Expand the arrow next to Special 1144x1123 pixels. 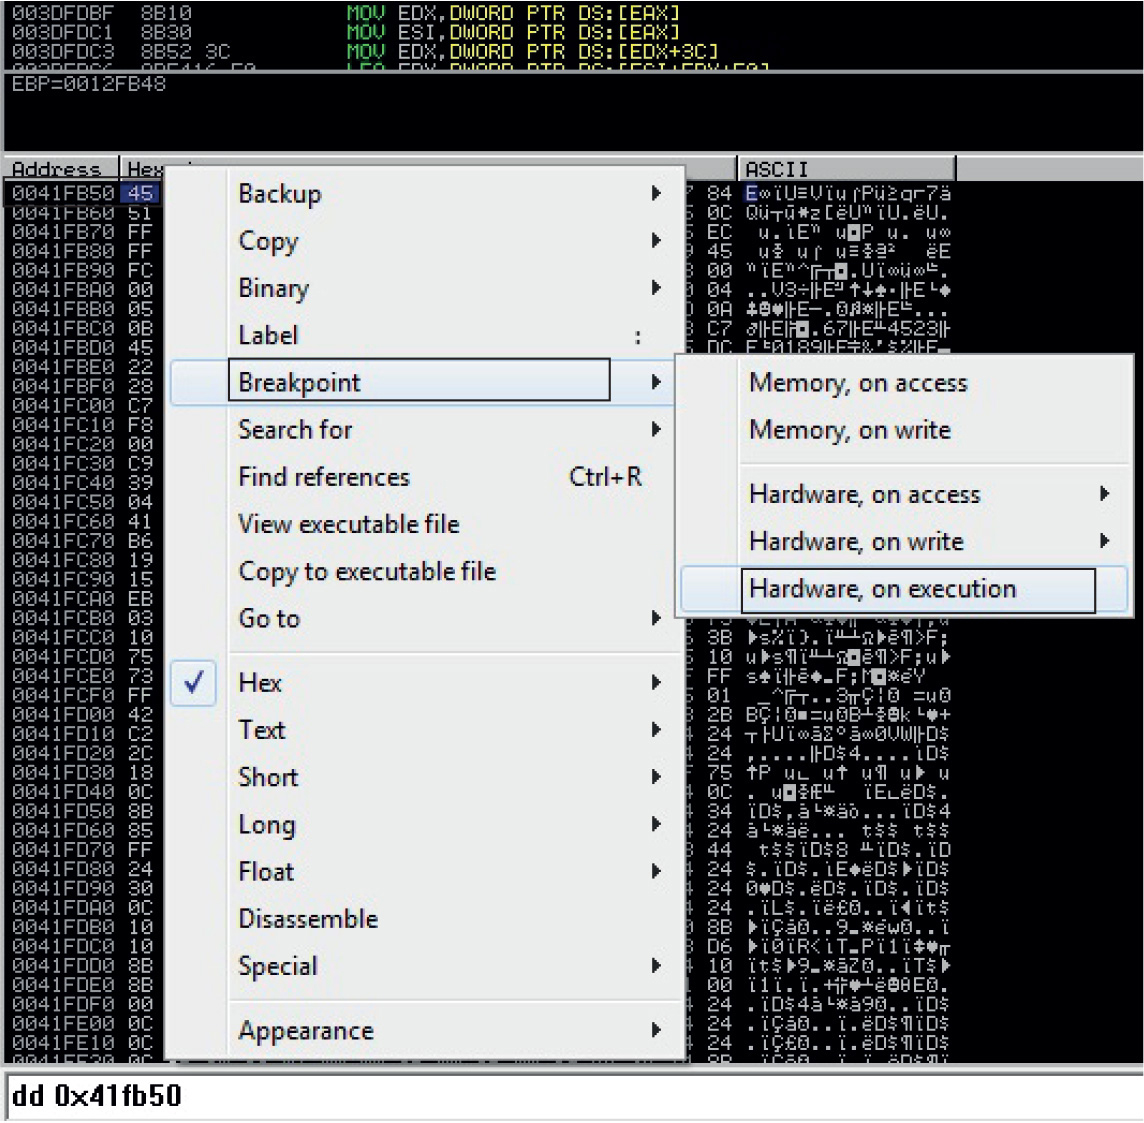[x=656, y=965]
